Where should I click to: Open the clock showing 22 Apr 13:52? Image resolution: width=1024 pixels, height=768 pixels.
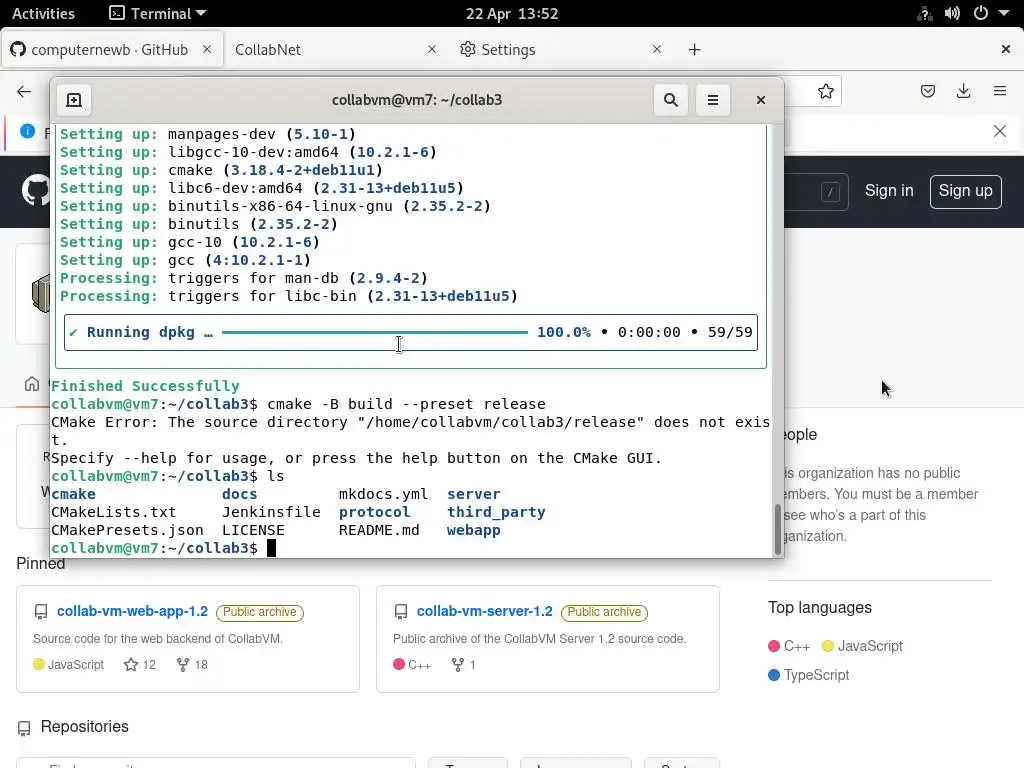[512, 13]
